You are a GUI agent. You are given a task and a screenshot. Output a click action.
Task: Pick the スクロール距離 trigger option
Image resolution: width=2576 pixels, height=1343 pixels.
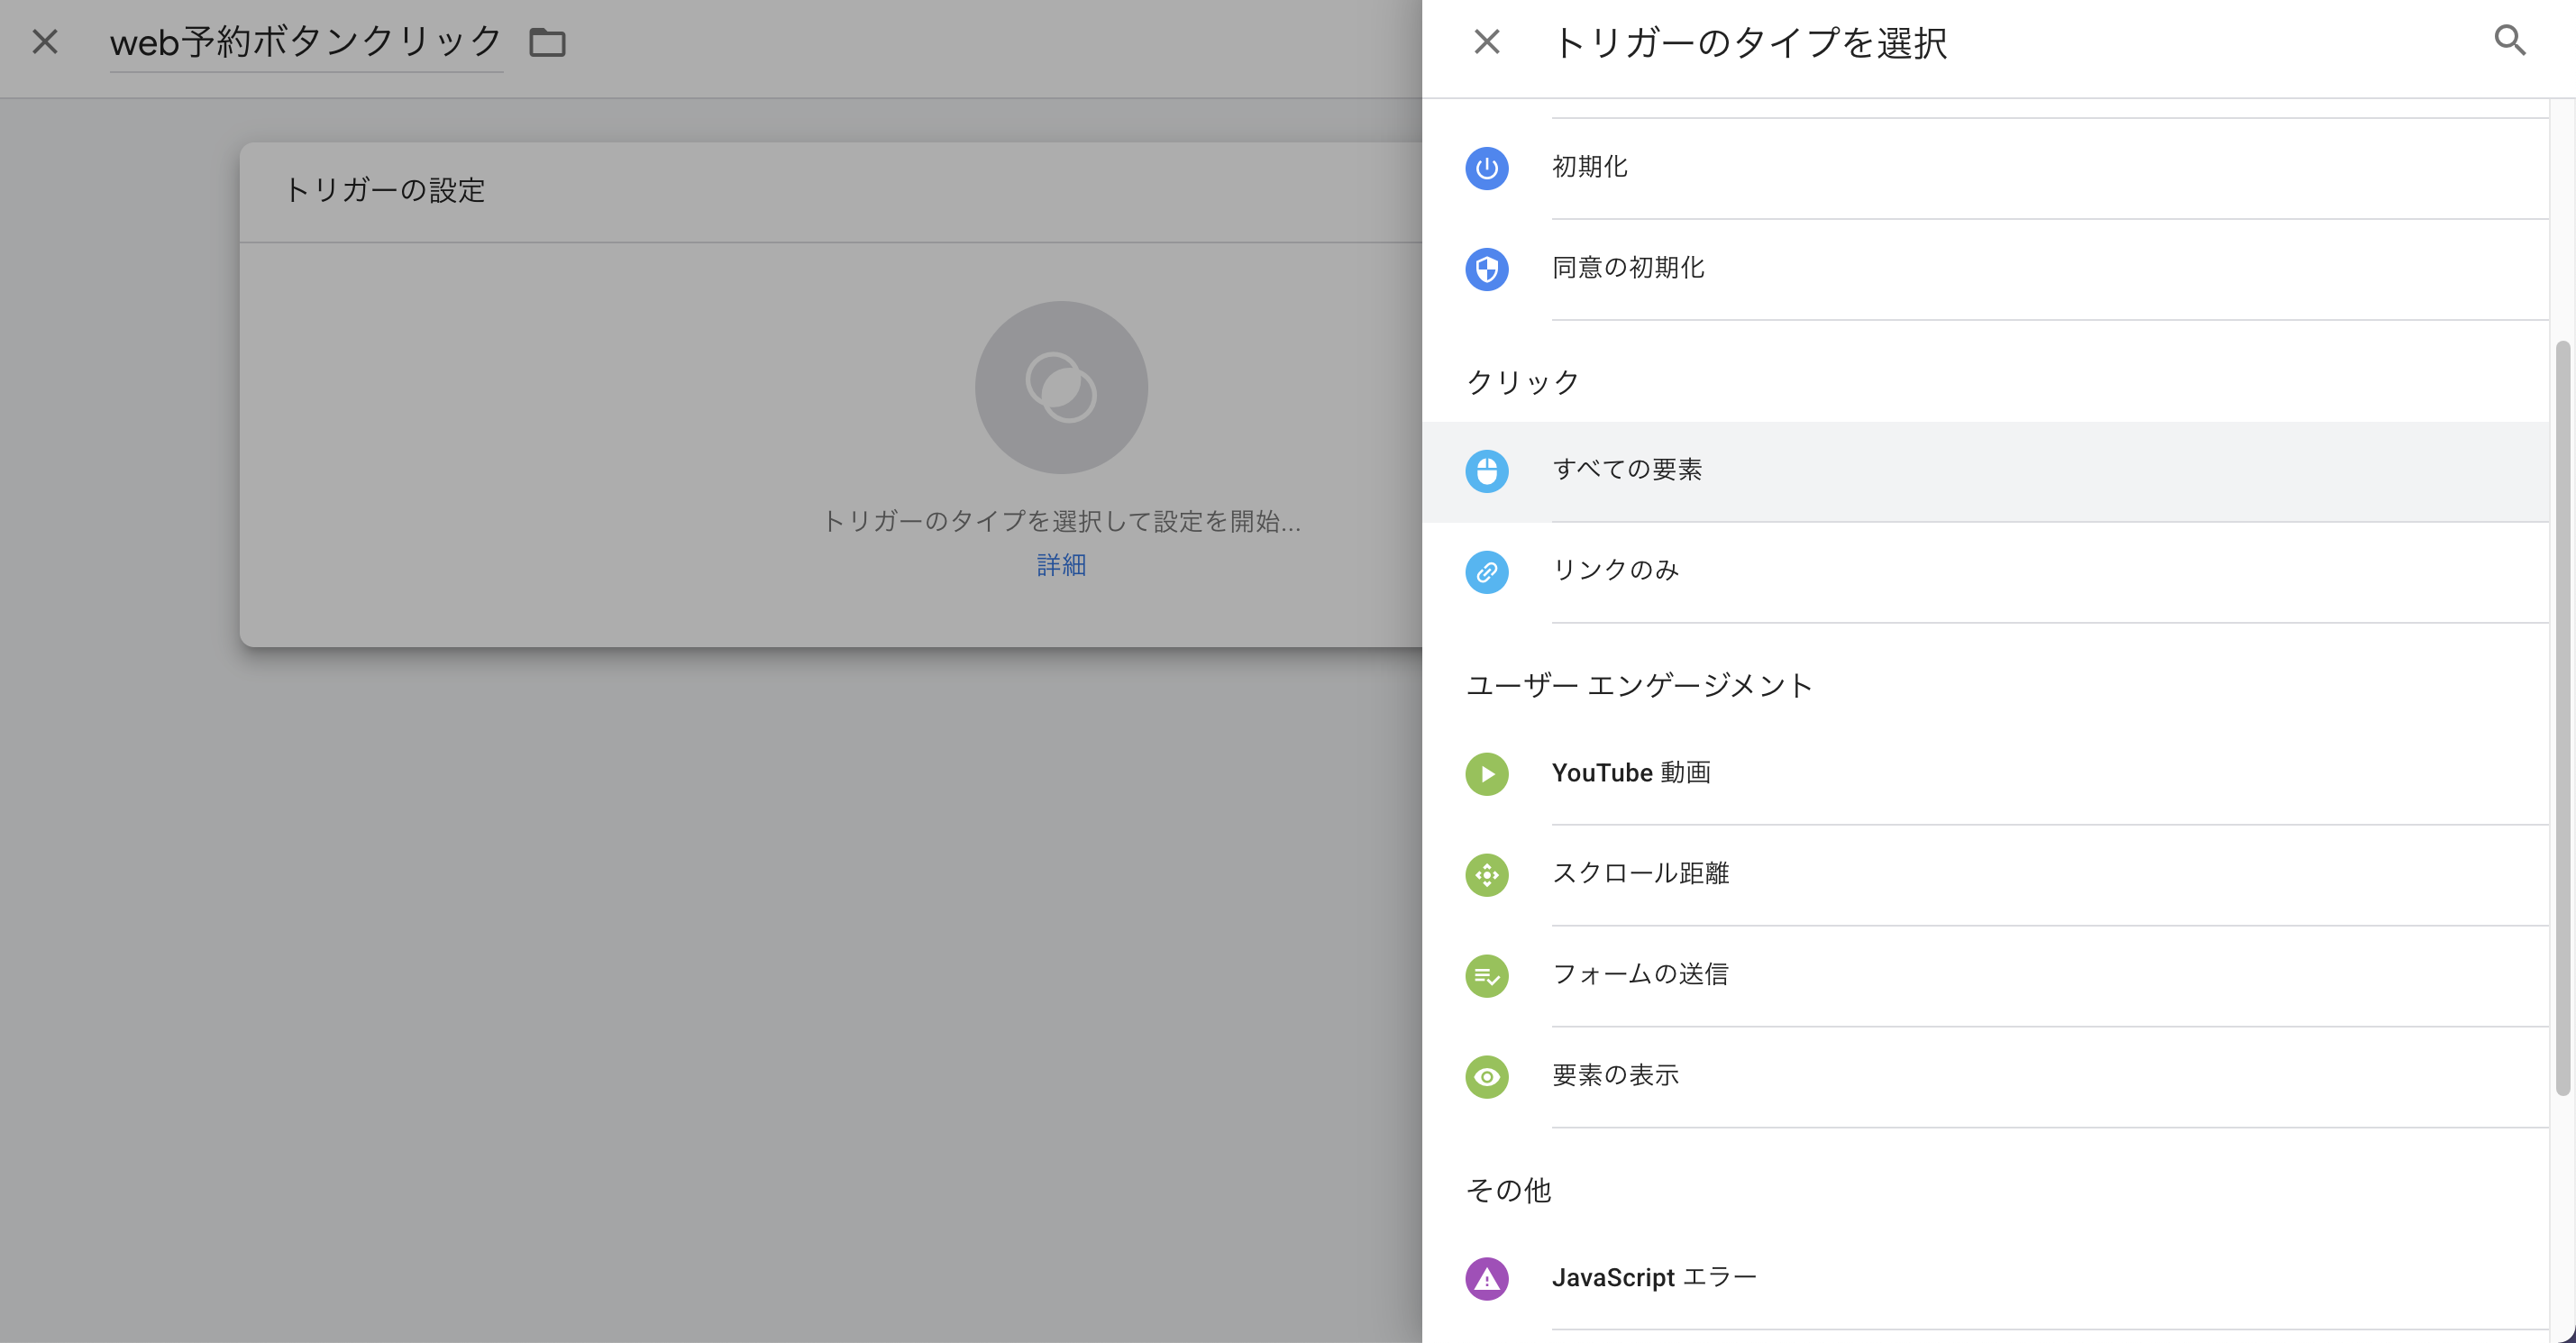[1640, 874]
